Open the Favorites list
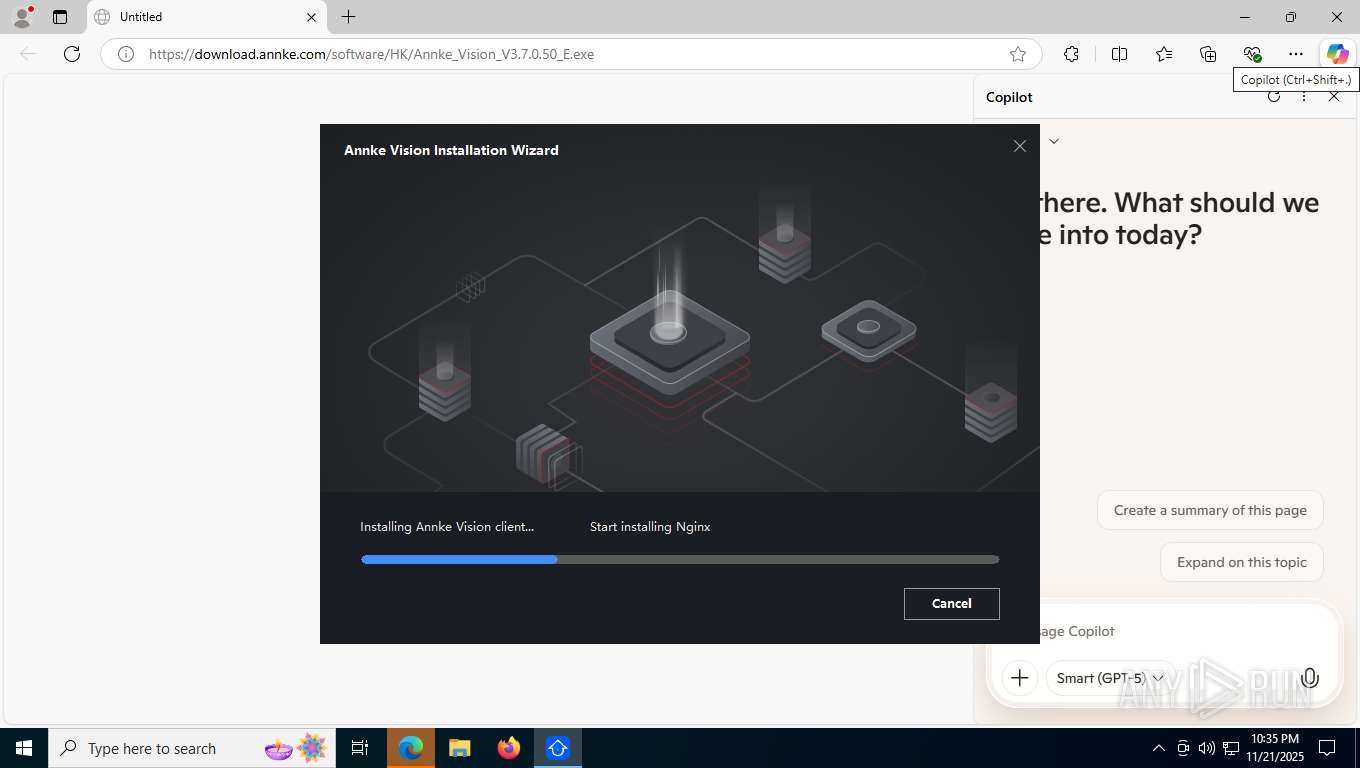Viewport: 1360px width, 768px height. pos(1164,54)
